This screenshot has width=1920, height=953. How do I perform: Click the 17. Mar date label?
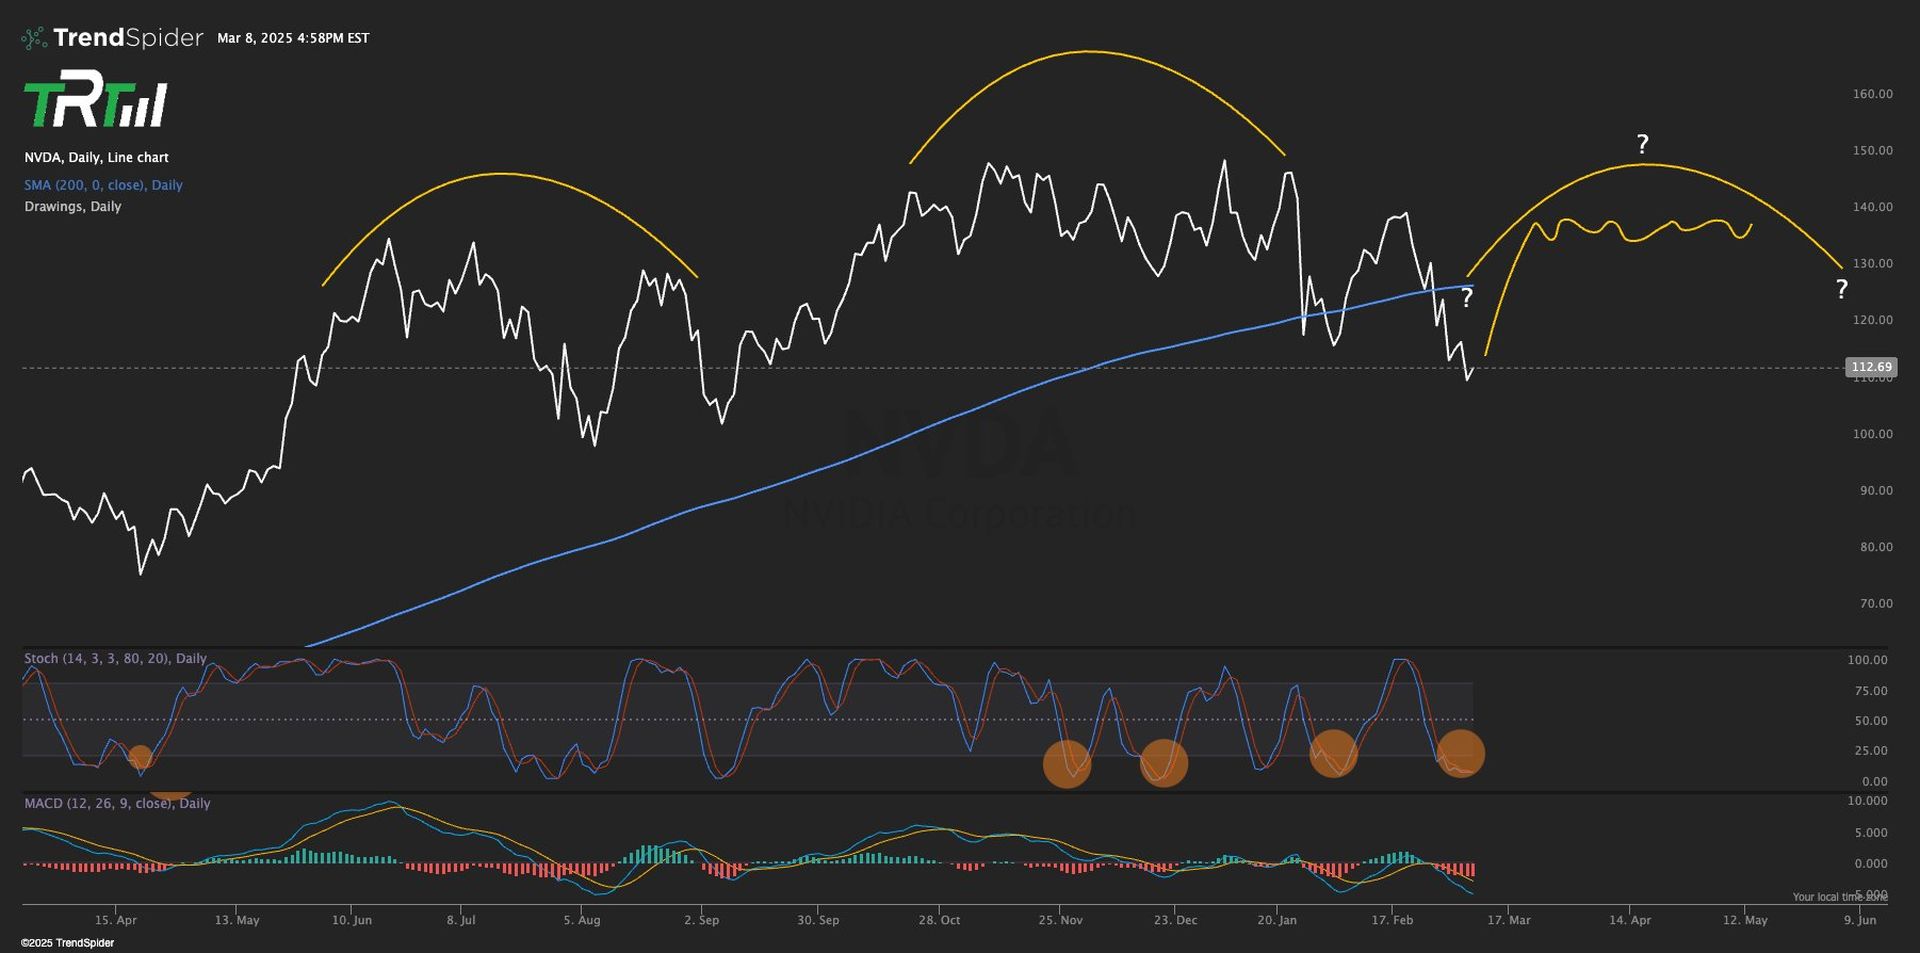pos(1509,920)
